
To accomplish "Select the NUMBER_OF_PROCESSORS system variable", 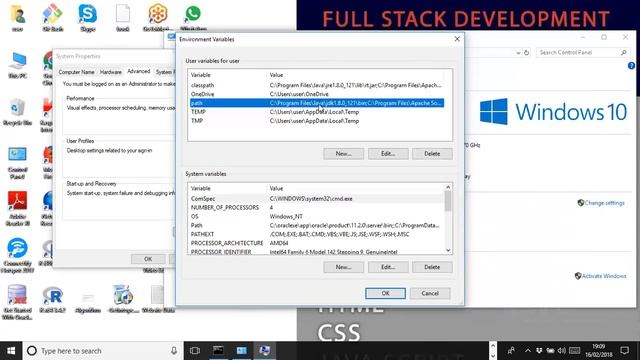I will click(317, 208).
